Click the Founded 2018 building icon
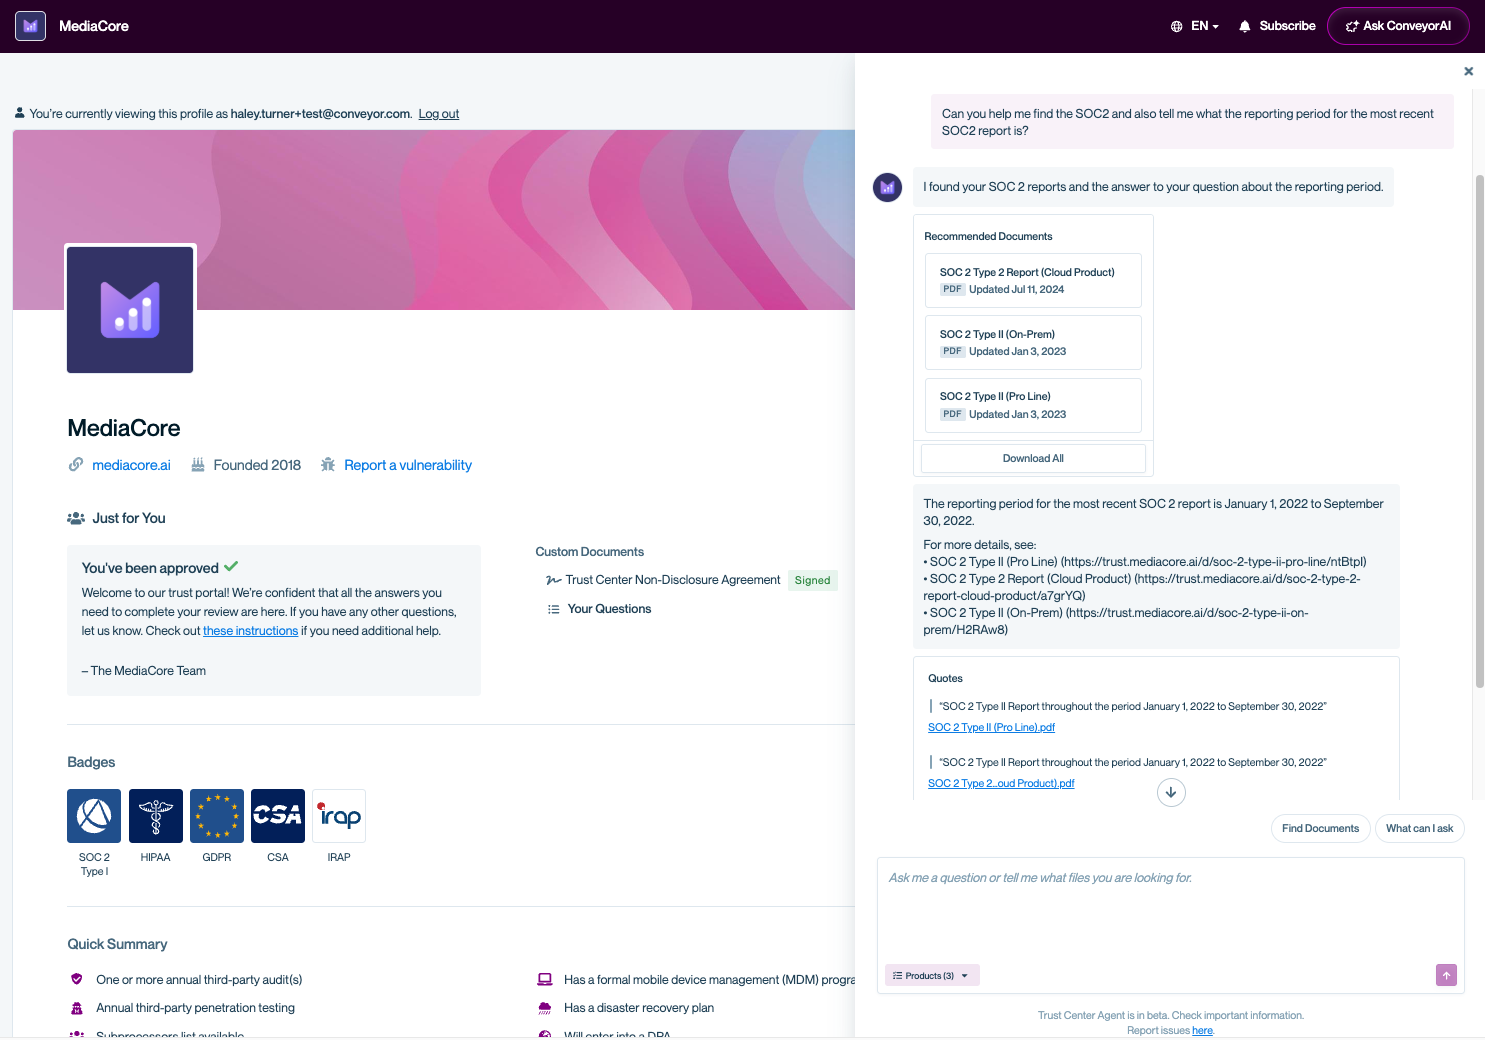The width and height of the screenshot is (1485, 1040). [198, 465]
